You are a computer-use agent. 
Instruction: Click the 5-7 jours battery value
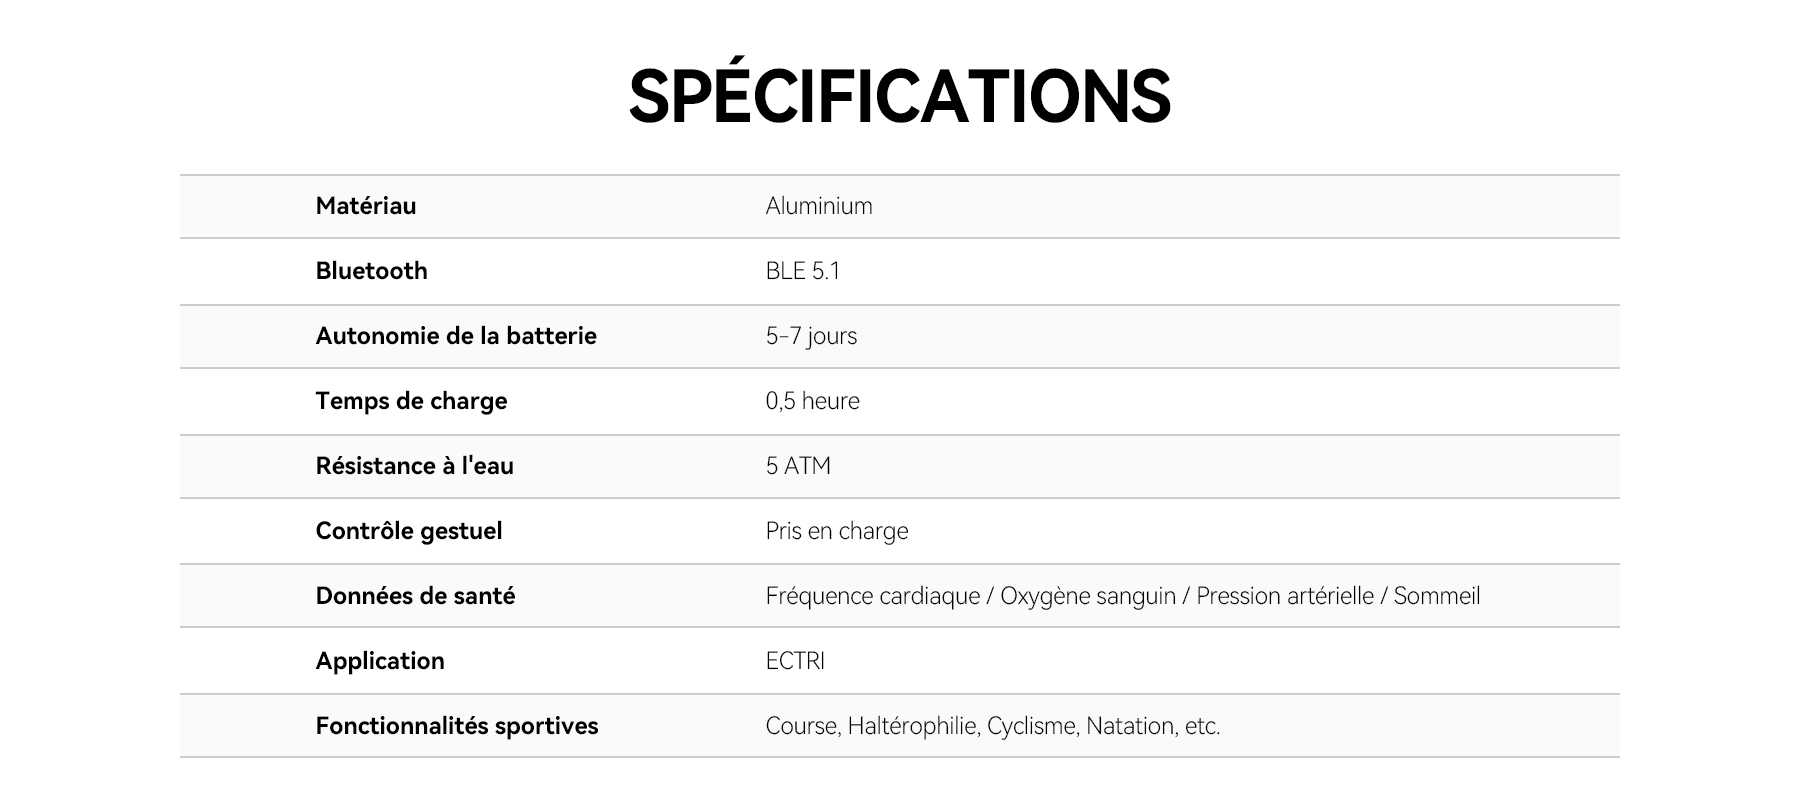811,336
